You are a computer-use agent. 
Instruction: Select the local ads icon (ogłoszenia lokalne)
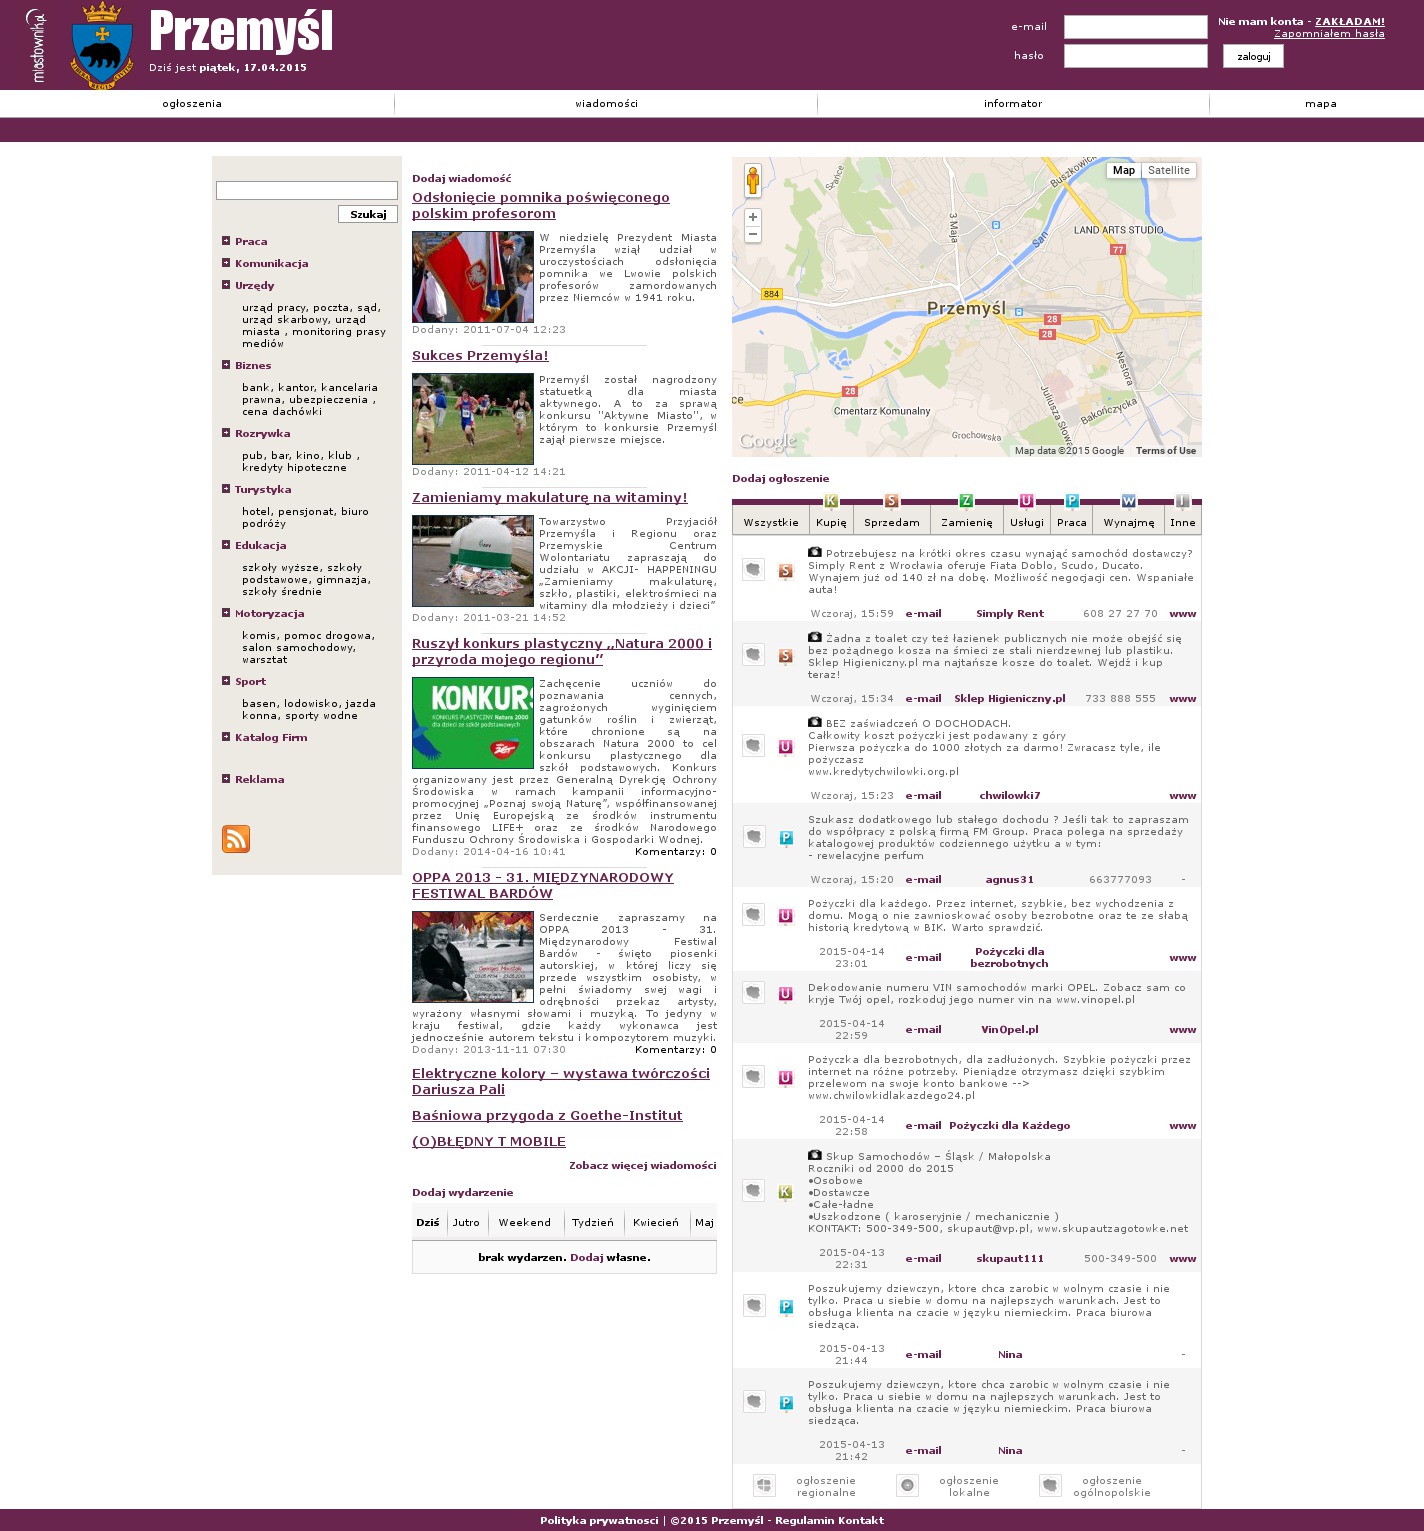907,1485
